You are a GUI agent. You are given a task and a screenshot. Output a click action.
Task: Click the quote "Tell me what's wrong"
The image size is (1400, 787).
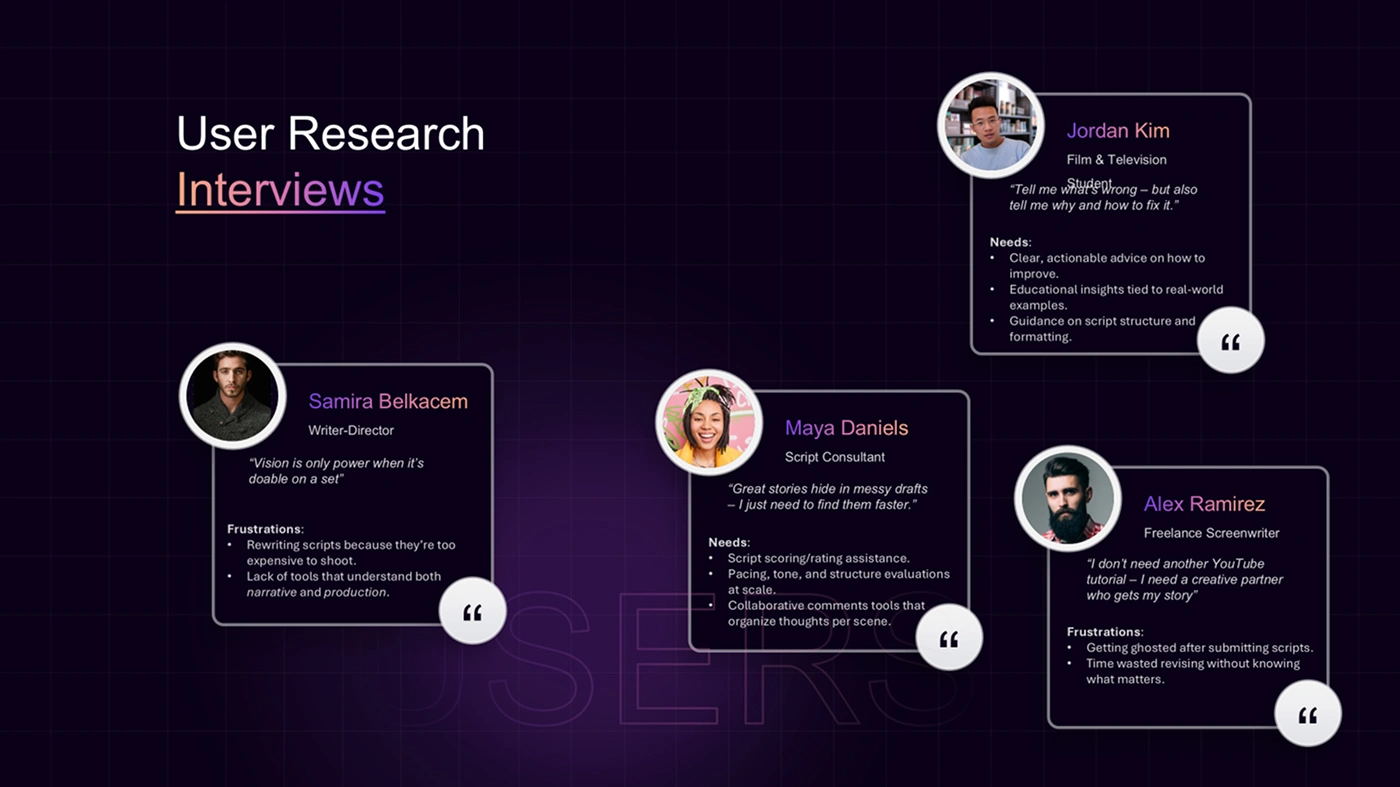[1103, 197]
